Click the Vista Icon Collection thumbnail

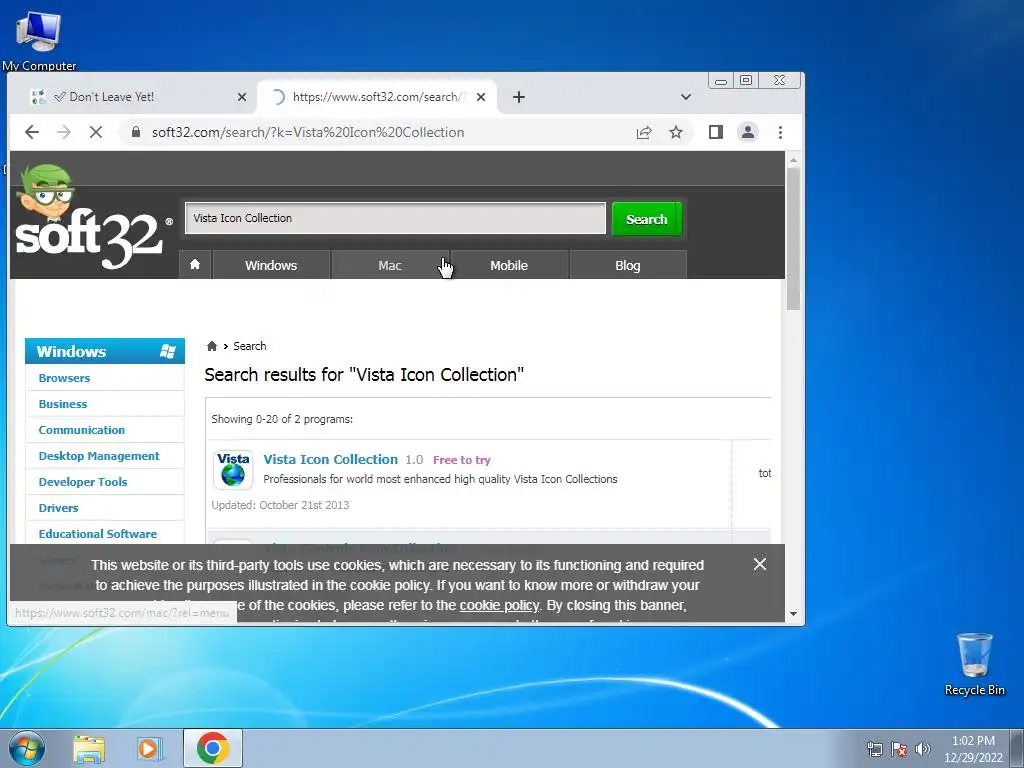click(x=233, y=470)
